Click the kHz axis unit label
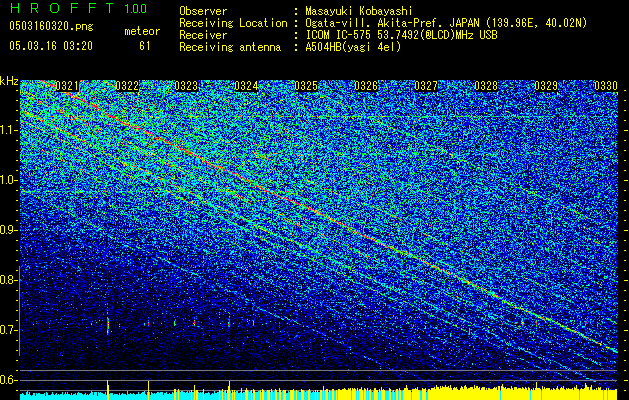 [x=9, y=81]
